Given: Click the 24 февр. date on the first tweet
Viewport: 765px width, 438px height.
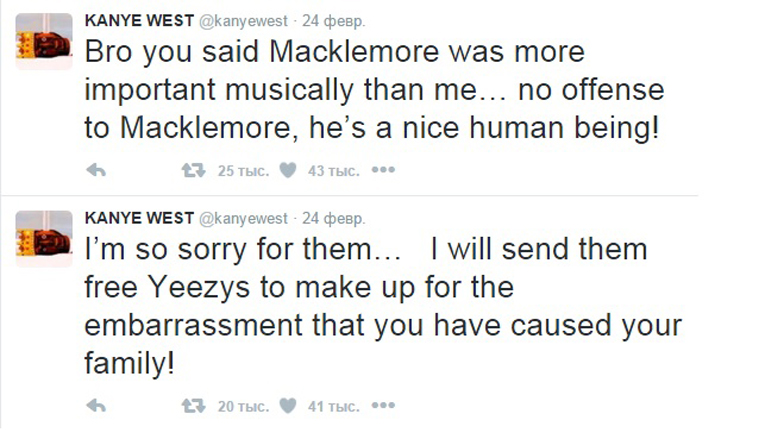Looking at the screenshot, I should [334, 19].
